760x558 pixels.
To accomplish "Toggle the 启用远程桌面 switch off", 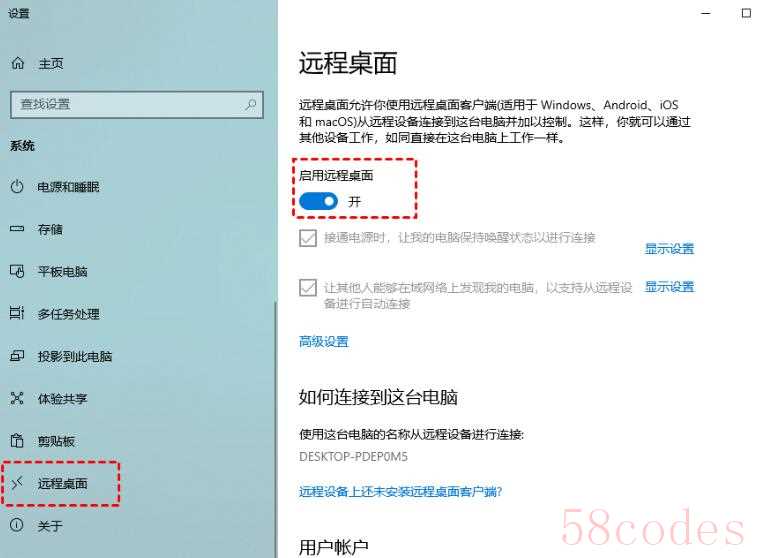I will click(318, 201).
